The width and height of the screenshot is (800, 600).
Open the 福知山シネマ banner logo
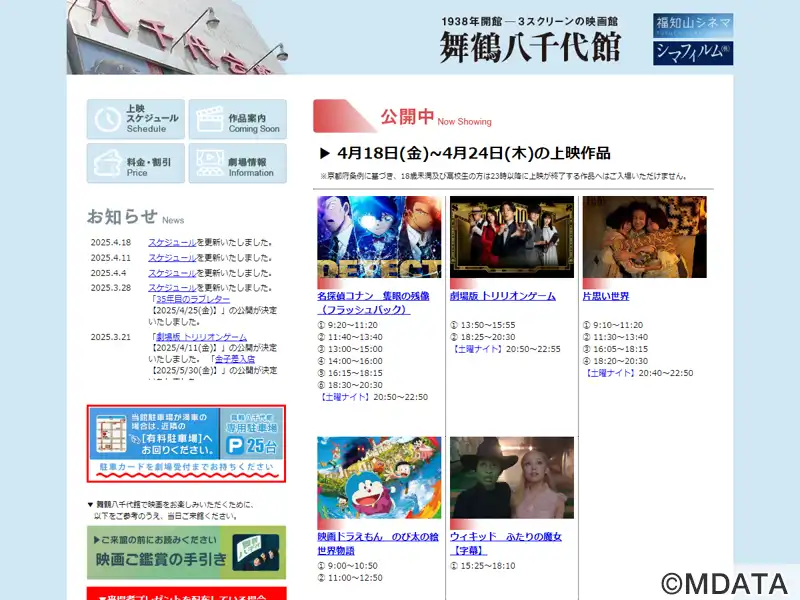(693, 25)
